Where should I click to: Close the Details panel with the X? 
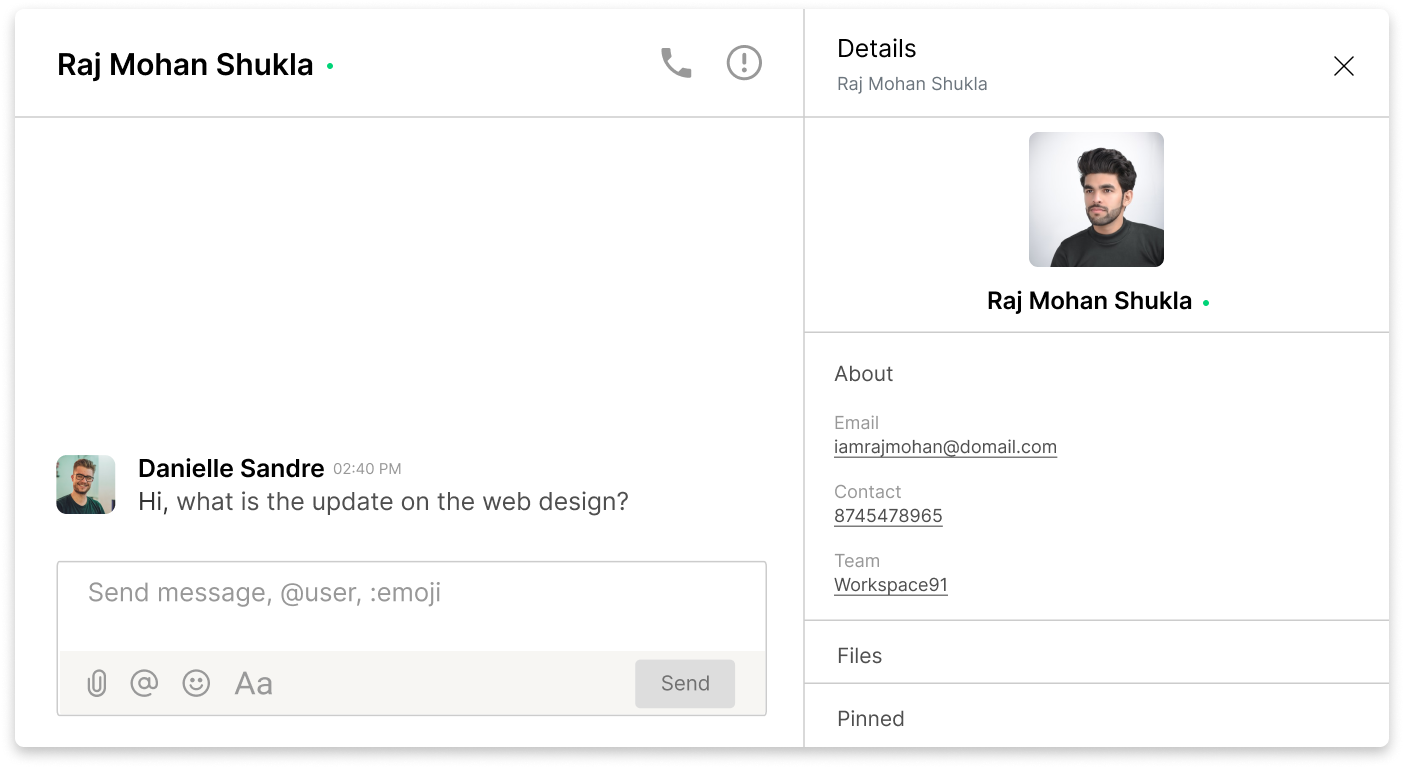[1344, 66]
